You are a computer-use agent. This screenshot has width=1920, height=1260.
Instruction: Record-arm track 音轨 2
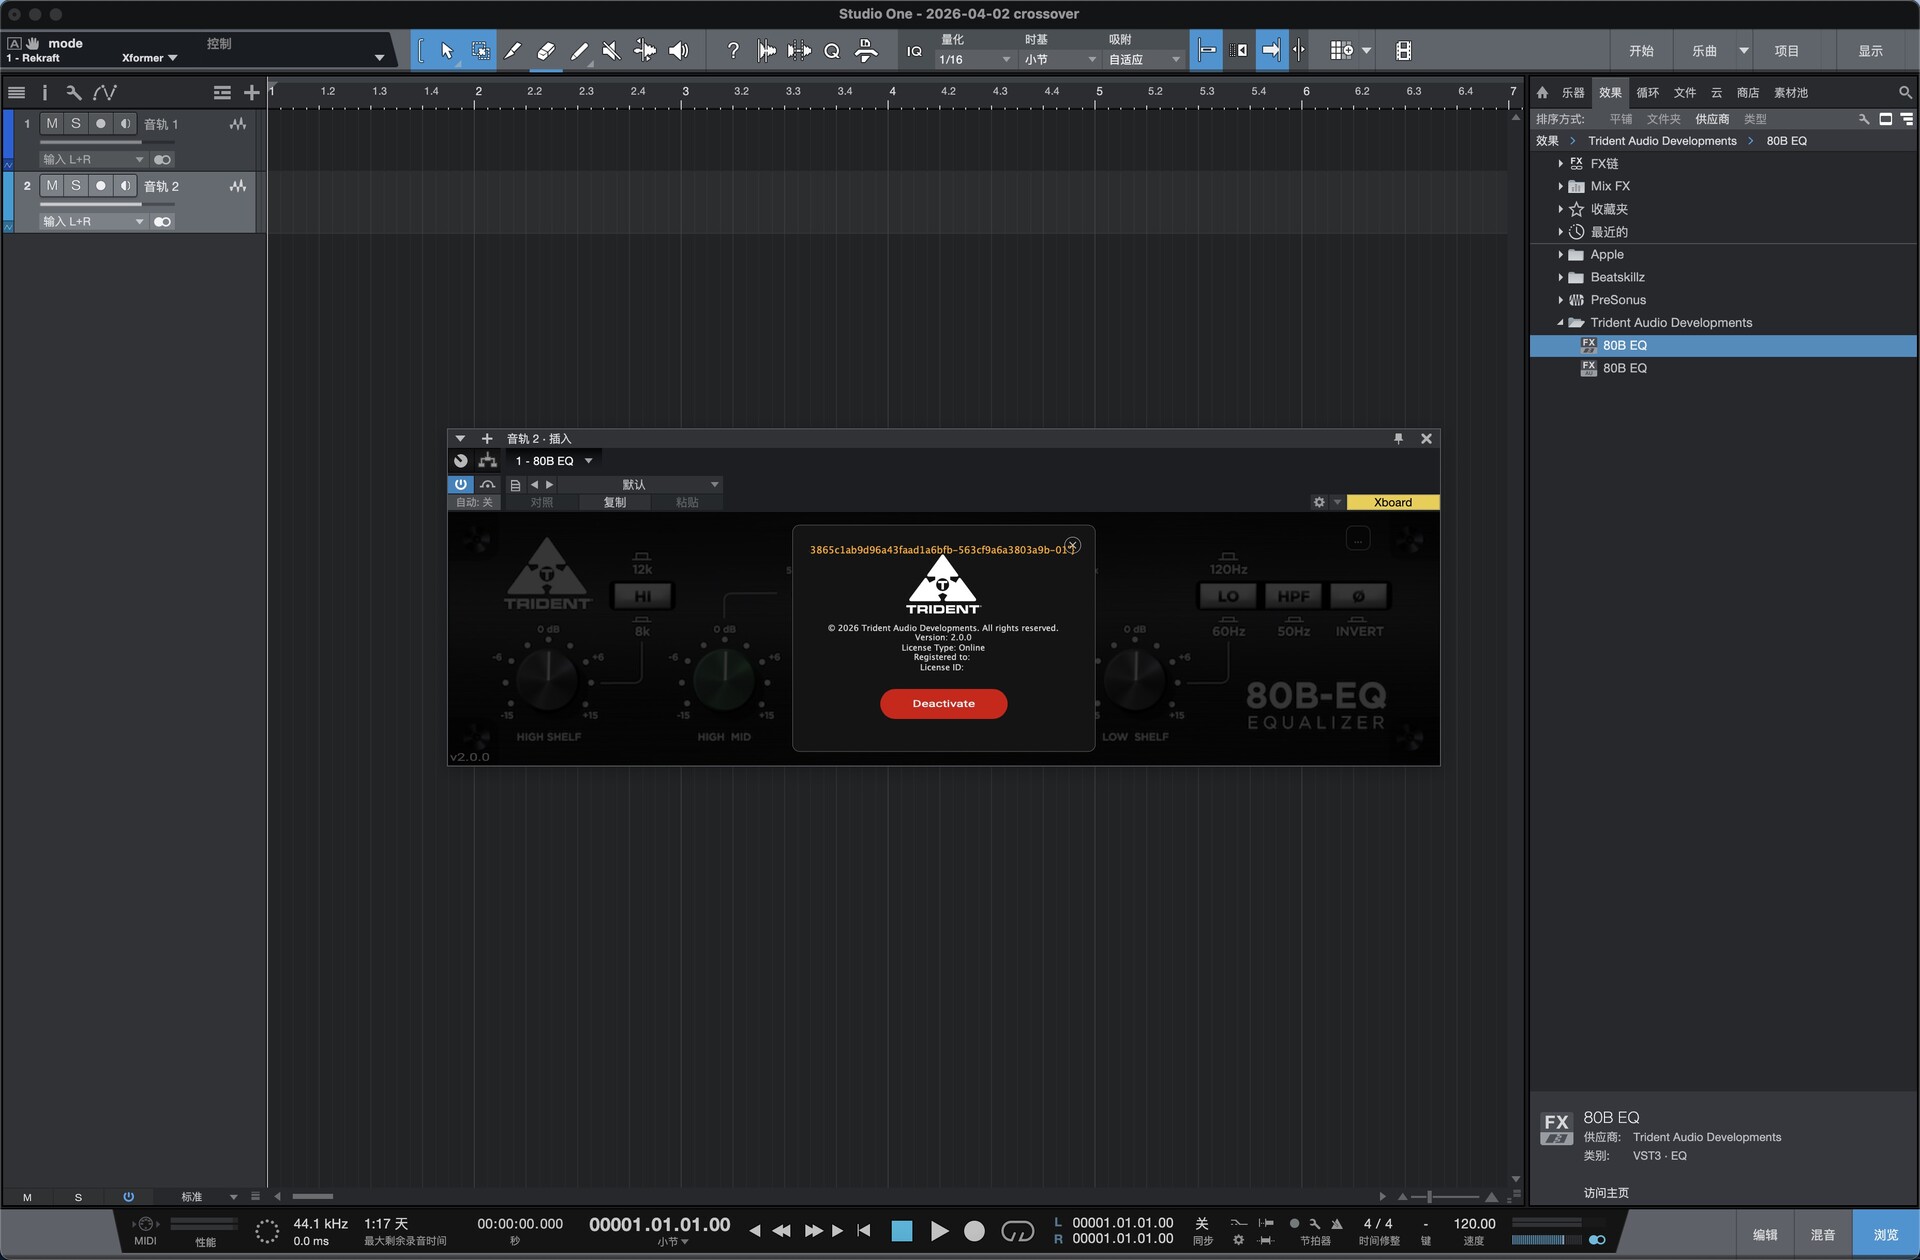[100, 186]
